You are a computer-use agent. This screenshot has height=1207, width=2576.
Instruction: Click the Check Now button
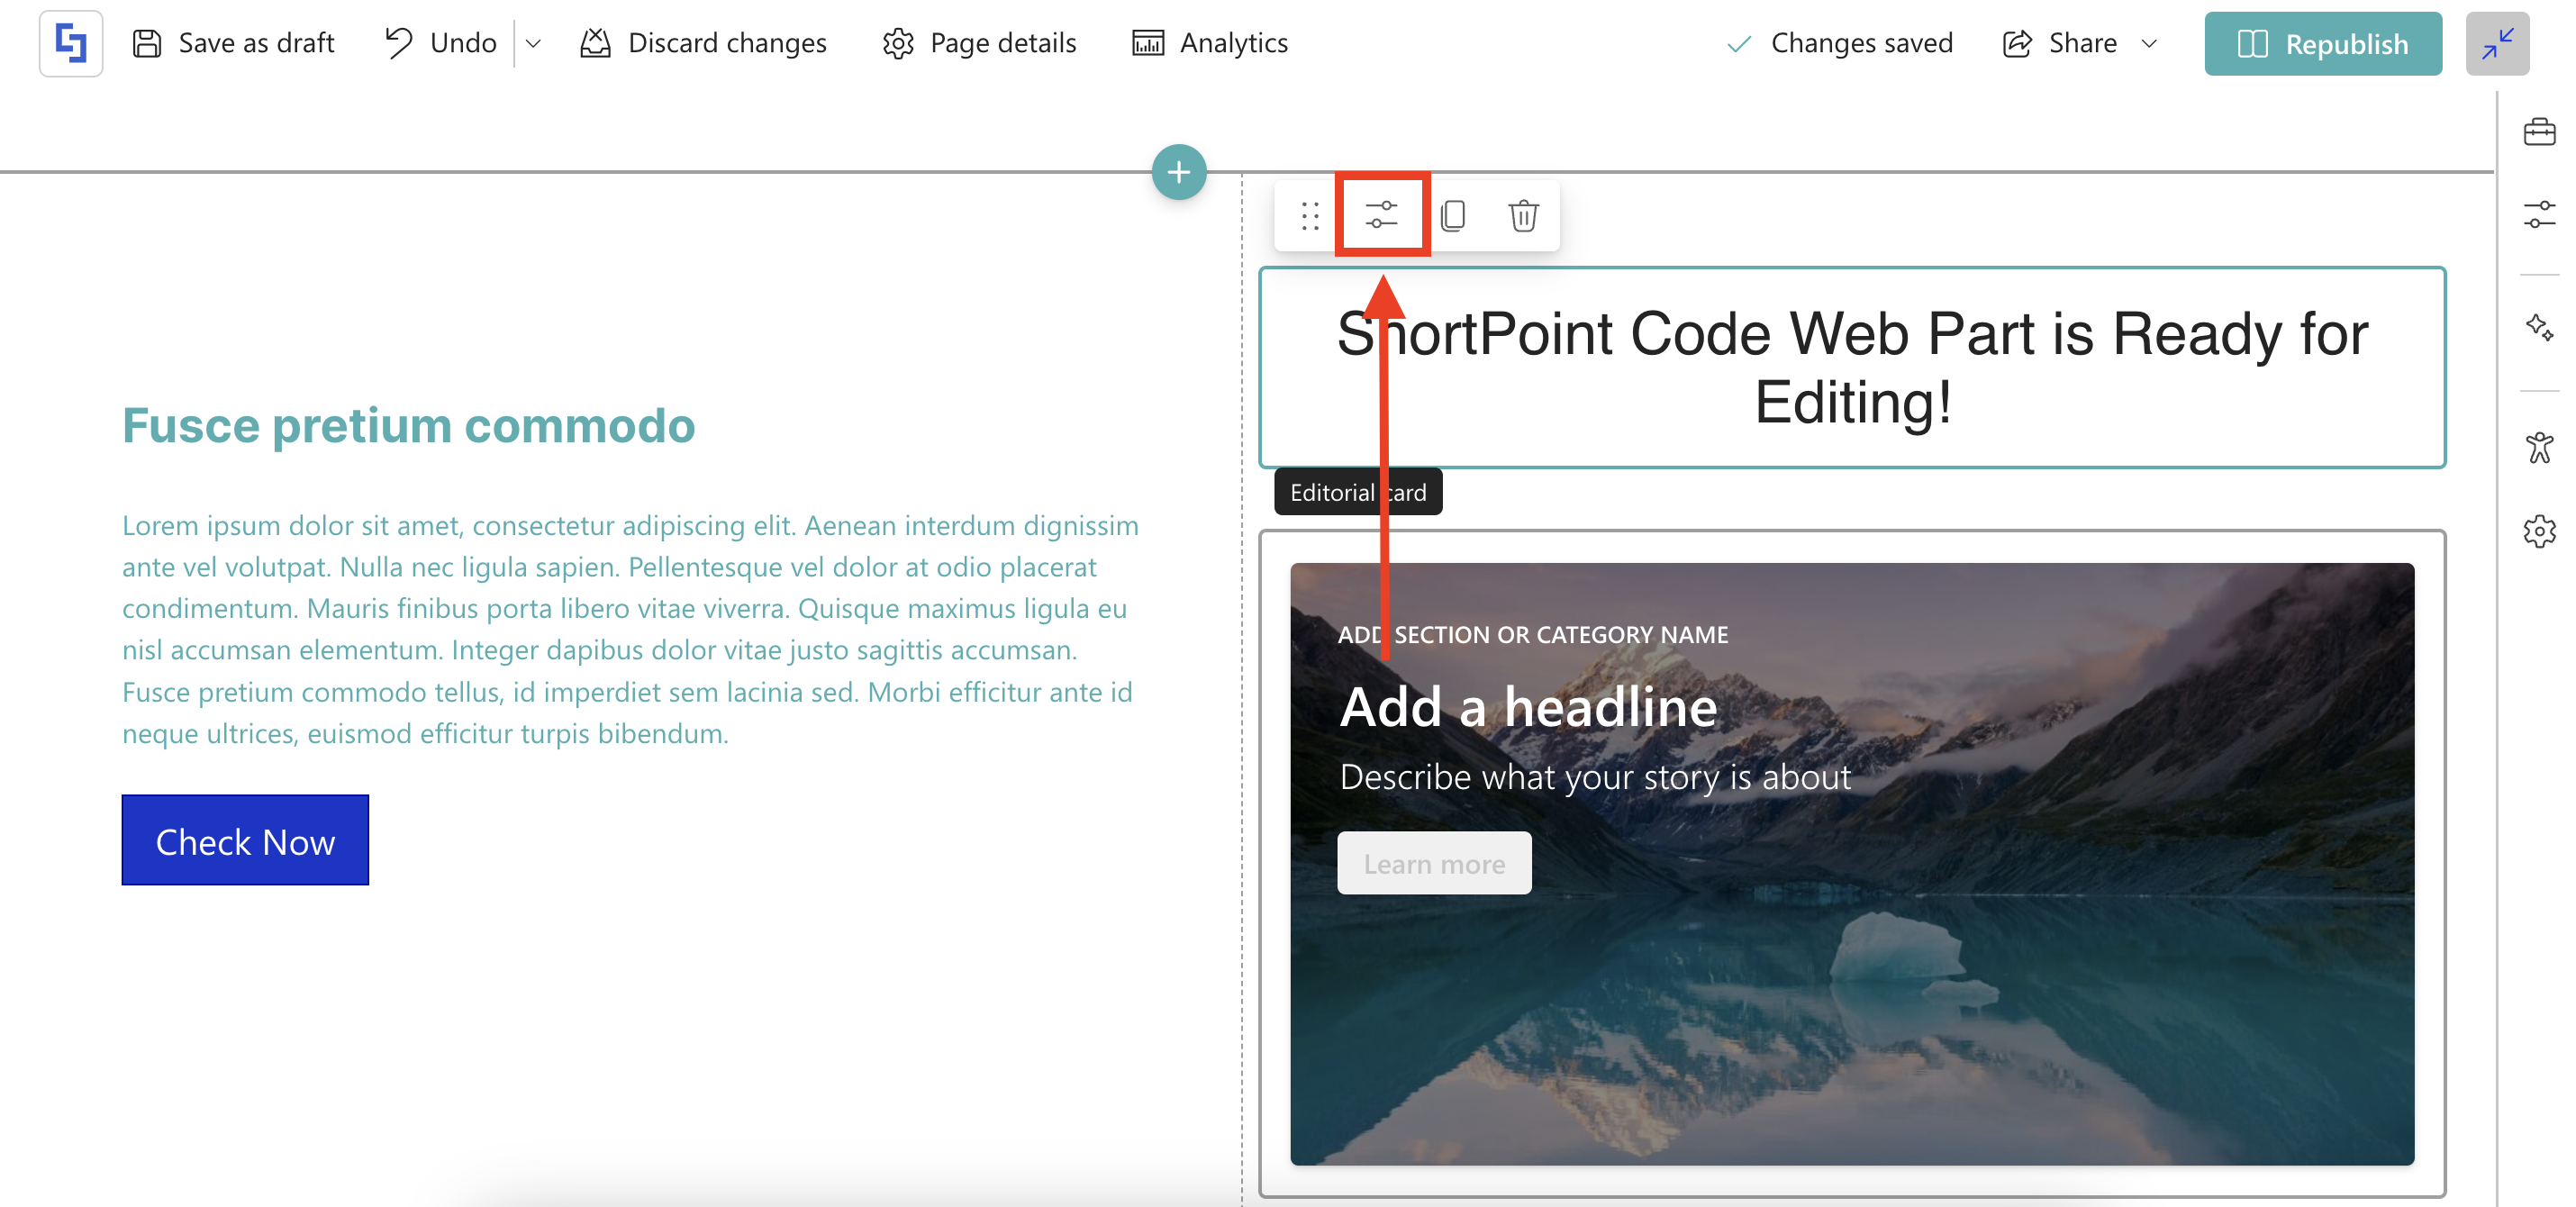point(245,840)
